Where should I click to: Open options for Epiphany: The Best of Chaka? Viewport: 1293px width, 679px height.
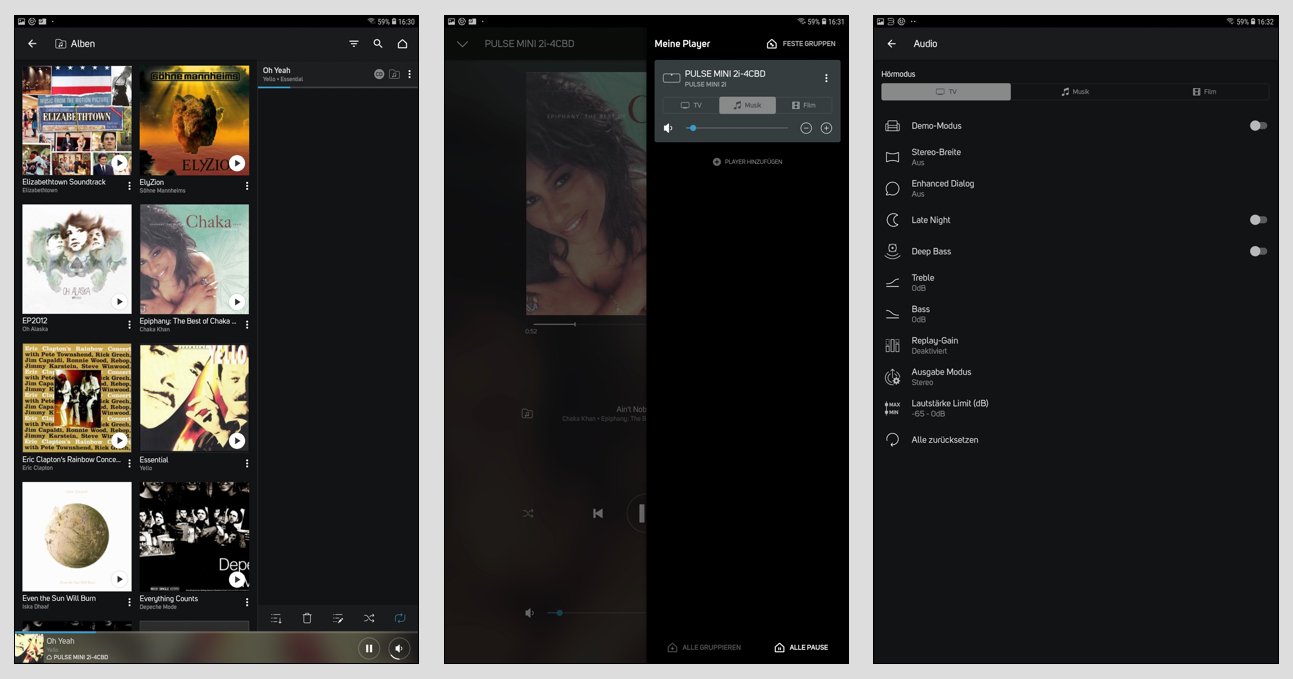point(247,325)
